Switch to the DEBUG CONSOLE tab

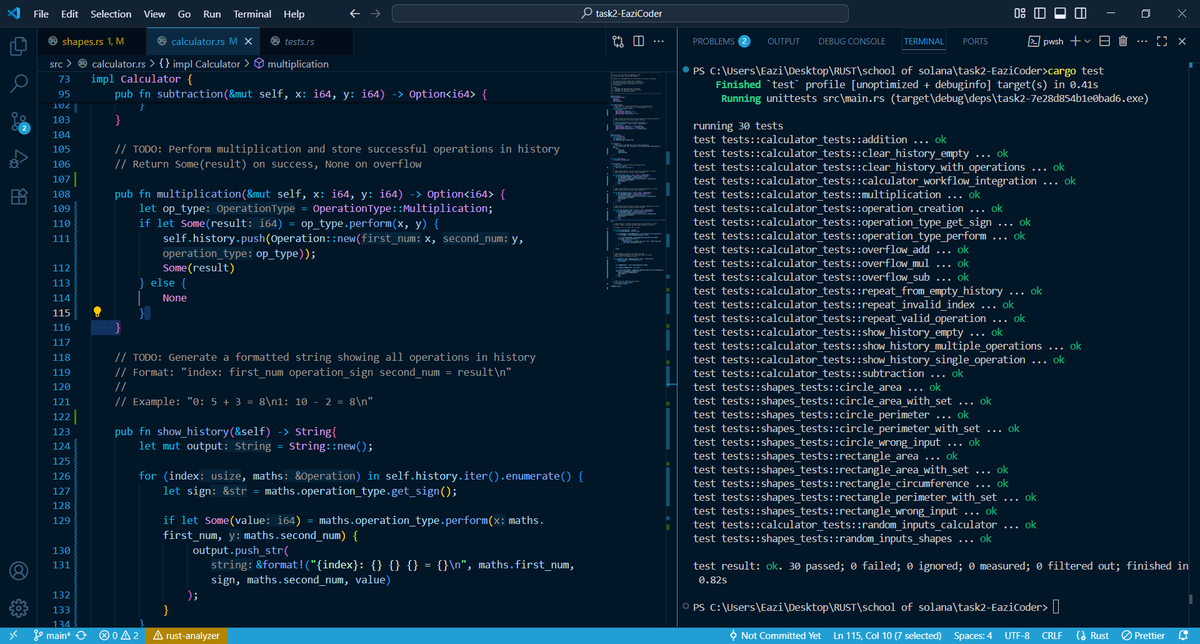pos(851,42)
